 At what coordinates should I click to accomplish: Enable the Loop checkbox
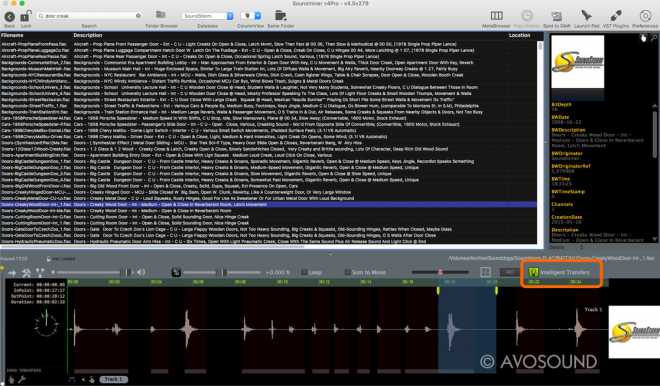coord(304,272)
